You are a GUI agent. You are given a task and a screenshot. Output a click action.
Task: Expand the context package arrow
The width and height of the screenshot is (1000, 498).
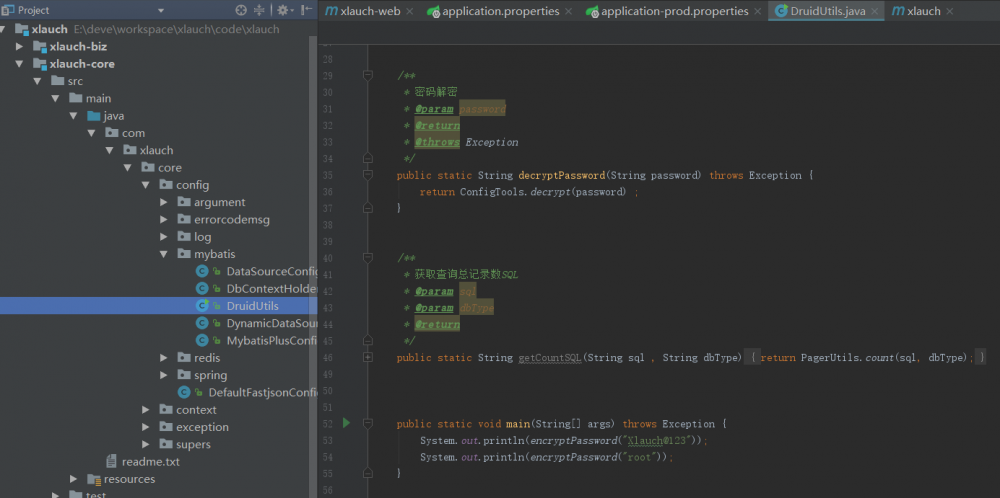[x=146, y=409]
